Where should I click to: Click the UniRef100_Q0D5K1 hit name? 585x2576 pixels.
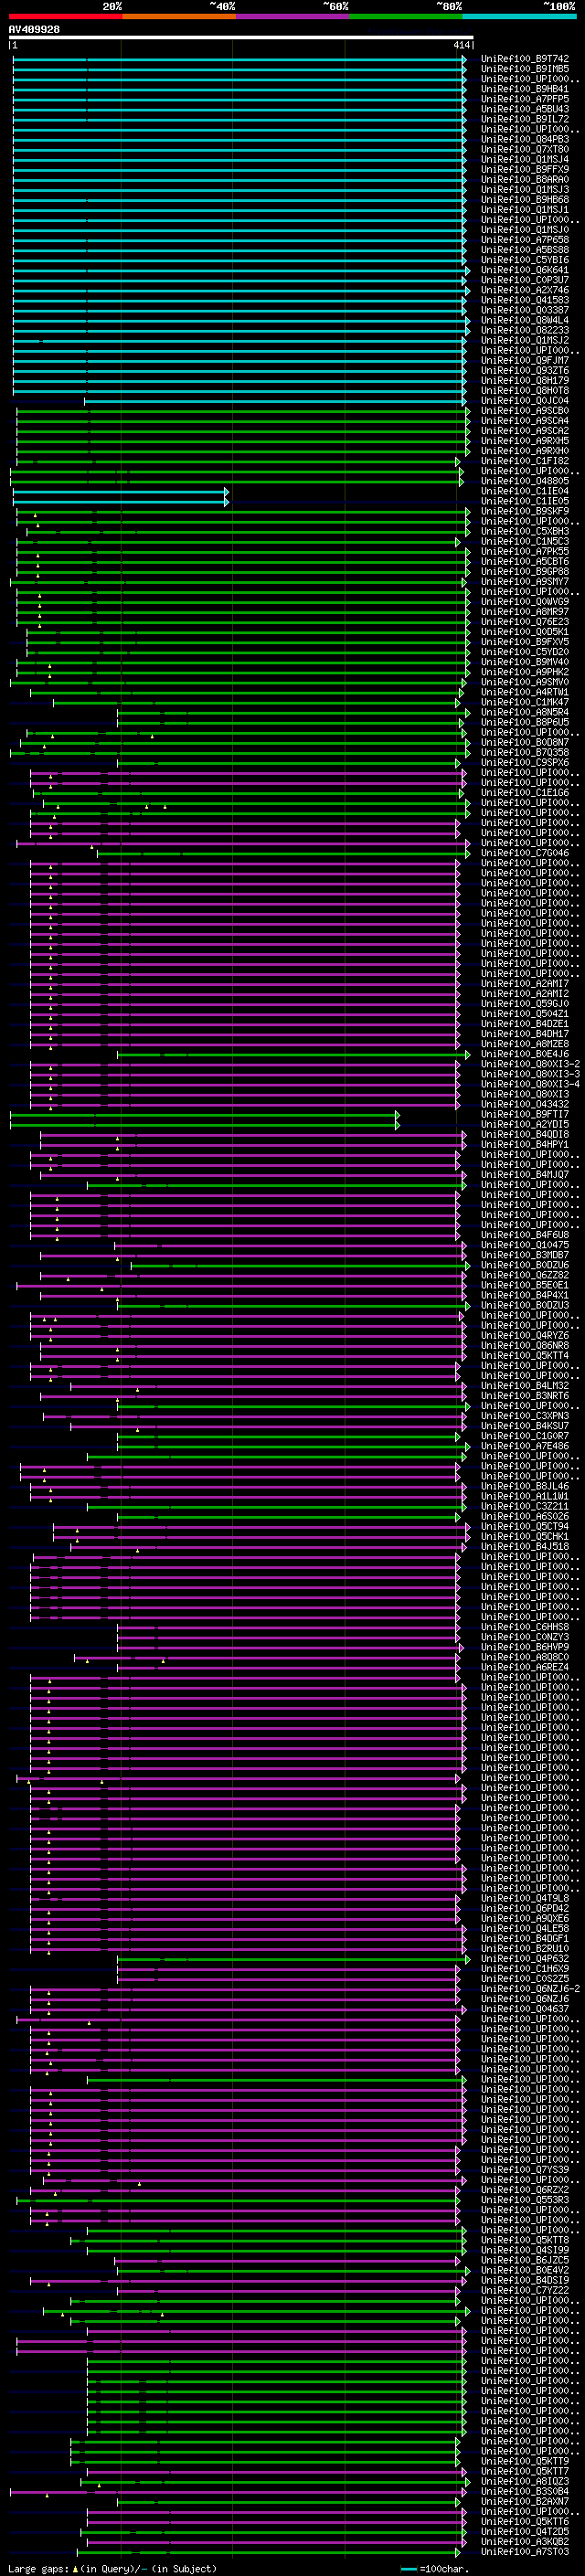pyautogui.click(x=525, y=631)
